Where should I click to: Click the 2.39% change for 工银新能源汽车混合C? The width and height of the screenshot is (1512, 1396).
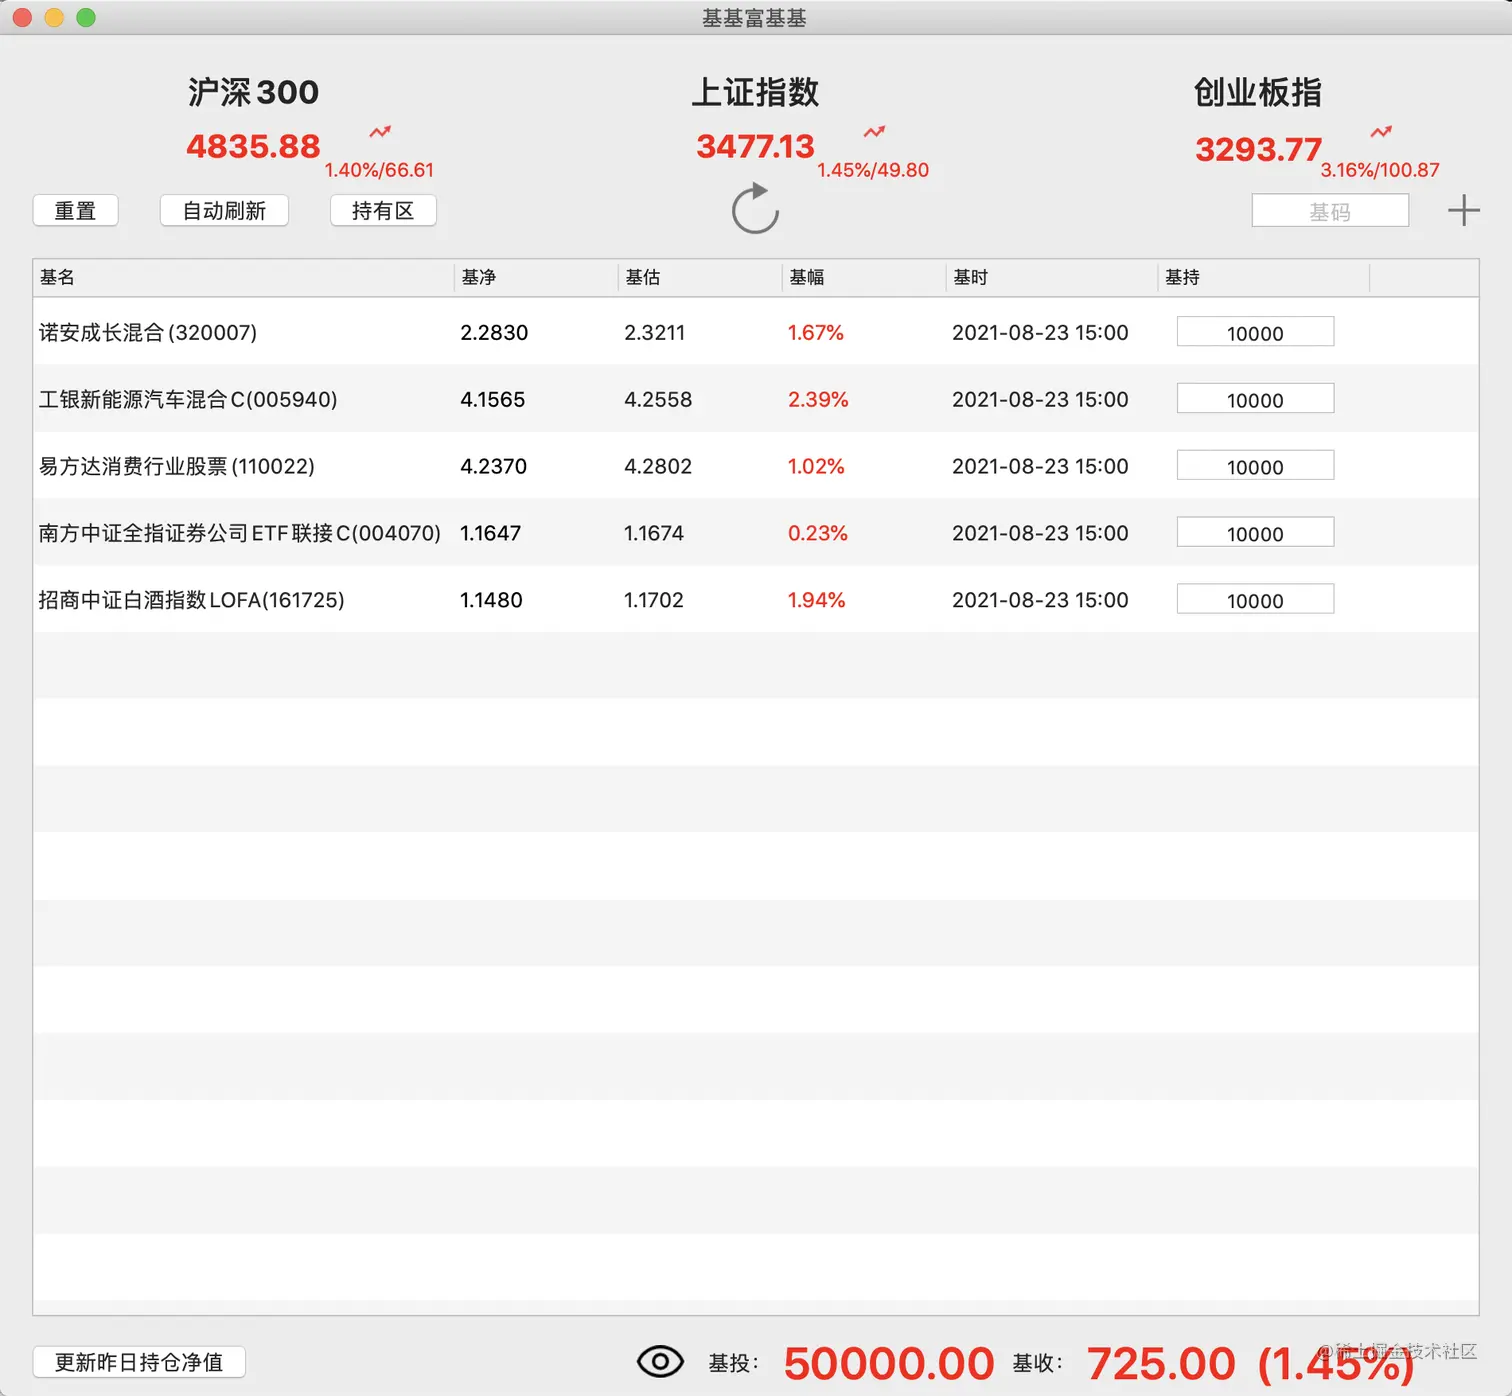tap(818, 399)
